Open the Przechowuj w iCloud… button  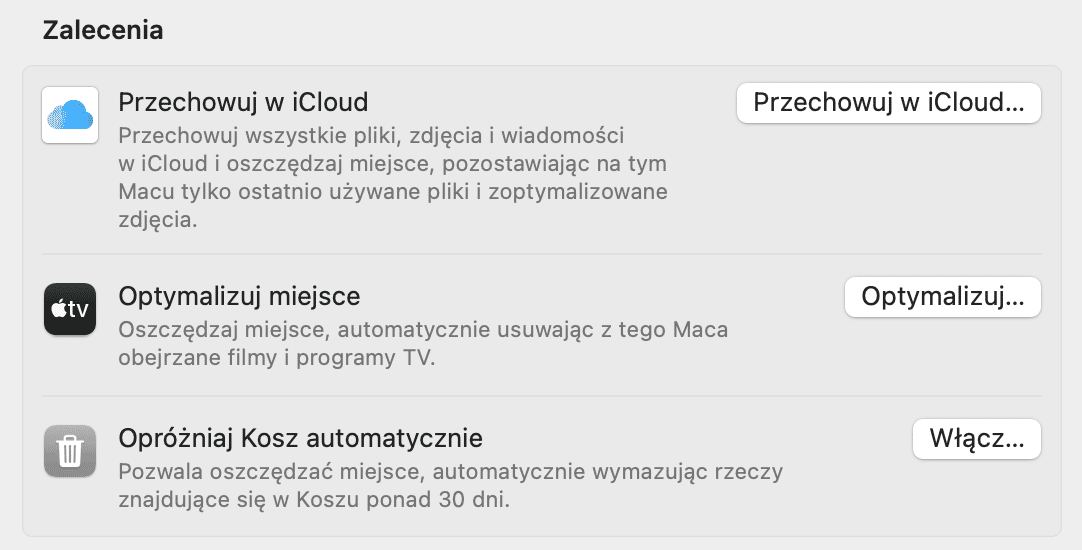pyautogui.click(x=888, y=103)
